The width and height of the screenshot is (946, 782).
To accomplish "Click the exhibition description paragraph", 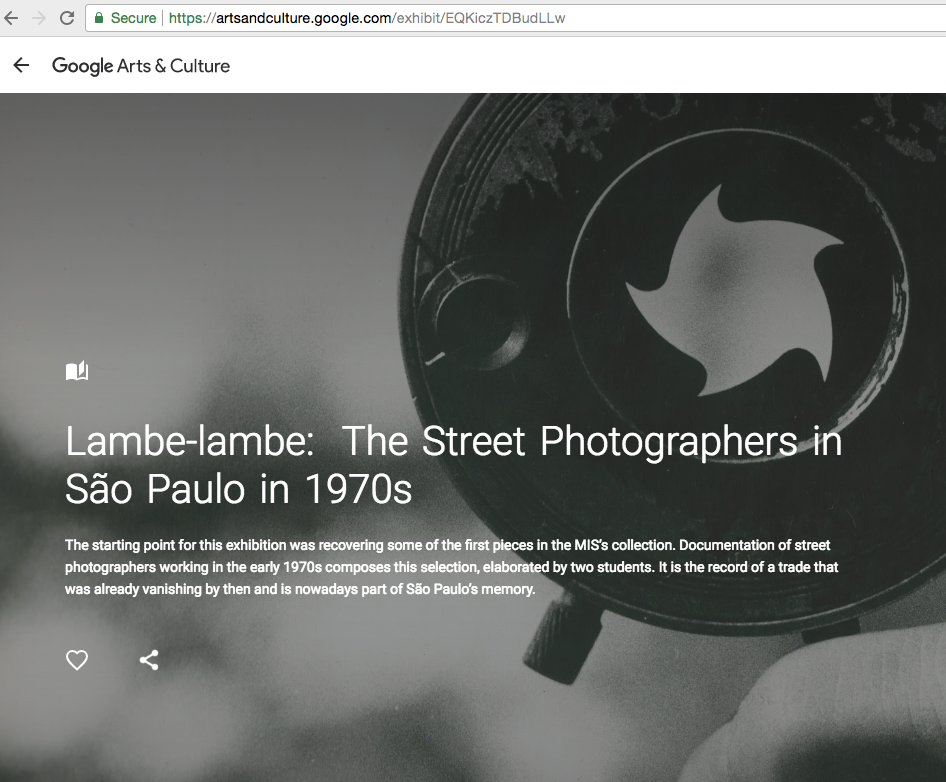I will click(x=451, y=567).
